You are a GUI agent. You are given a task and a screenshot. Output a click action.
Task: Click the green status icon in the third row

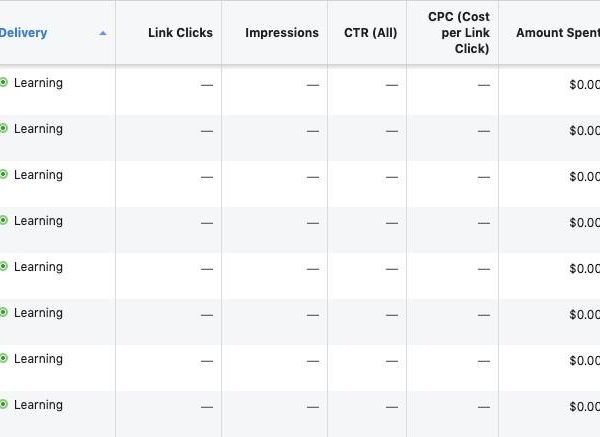pos(3,175)
